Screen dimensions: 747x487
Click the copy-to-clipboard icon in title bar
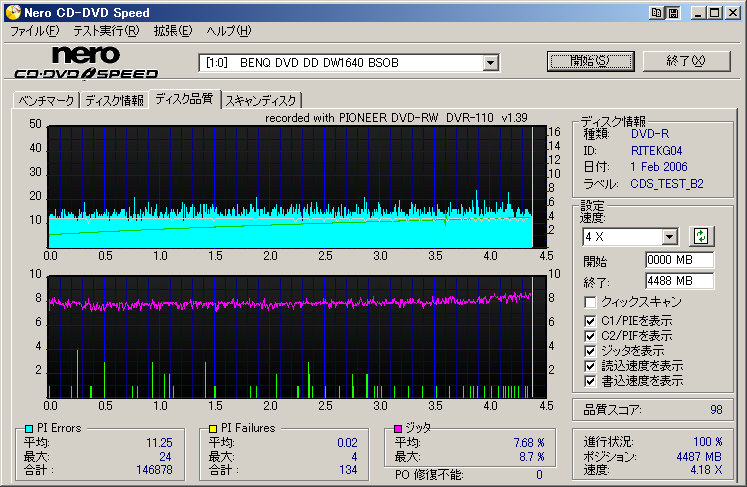point(656,13)
